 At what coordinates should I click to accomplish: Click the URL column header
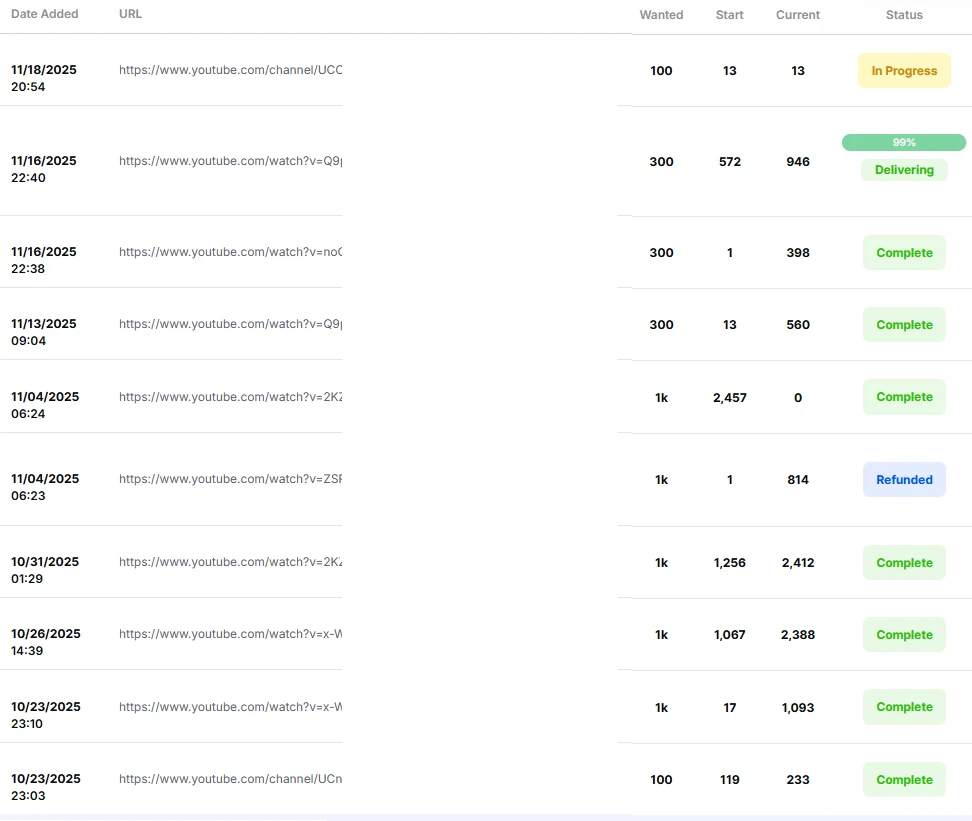coord(130,15)
